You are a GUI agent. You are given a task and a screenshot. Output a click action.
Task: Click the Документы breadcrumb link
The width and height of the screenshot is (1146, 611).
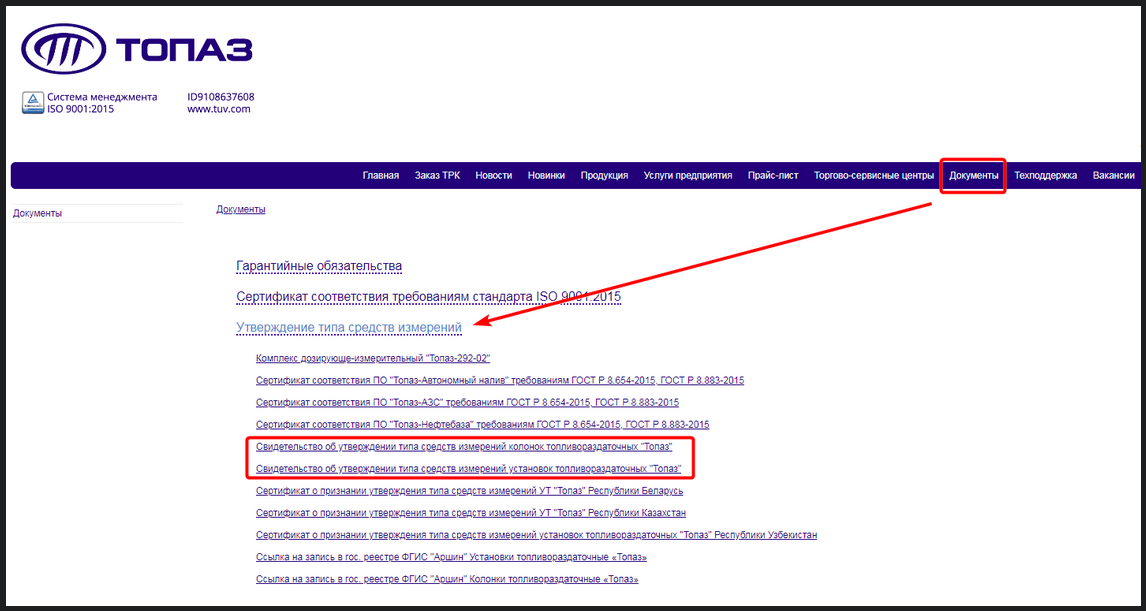pos(240,210)
